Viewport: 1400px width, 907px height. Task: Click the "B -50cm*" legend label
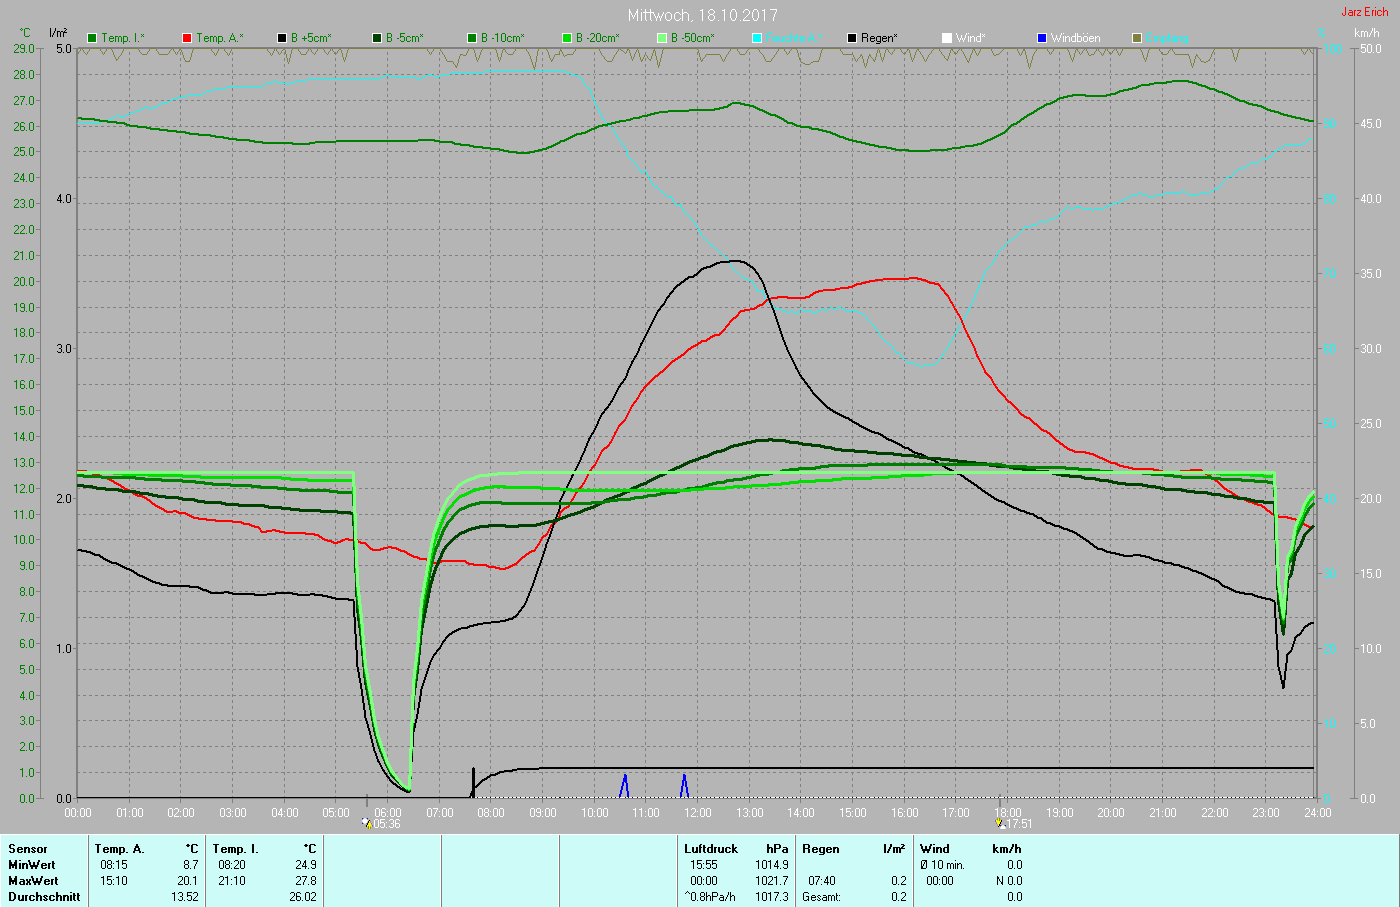tap(693, 38)
